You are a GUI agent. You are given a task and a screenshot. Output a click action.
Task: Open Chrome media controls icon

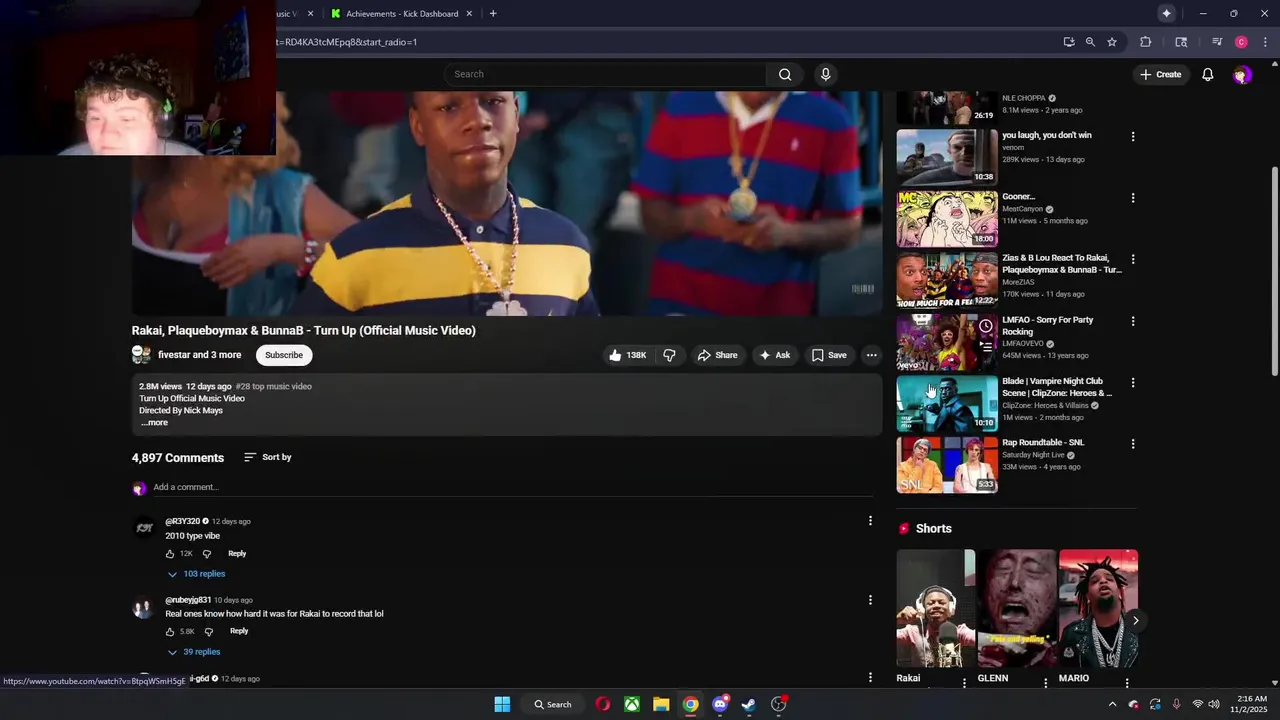click(1216, 42)
